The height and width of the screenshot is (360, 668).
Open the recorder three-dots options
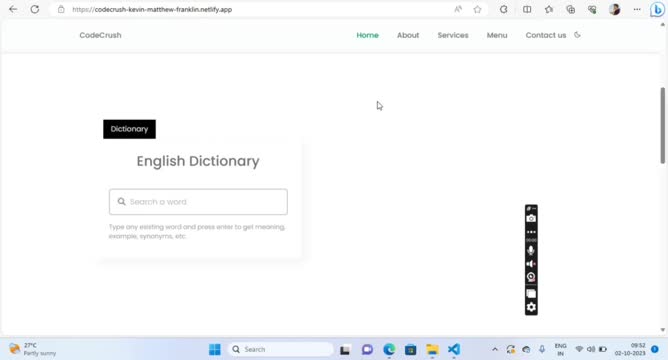click(531, 232)
